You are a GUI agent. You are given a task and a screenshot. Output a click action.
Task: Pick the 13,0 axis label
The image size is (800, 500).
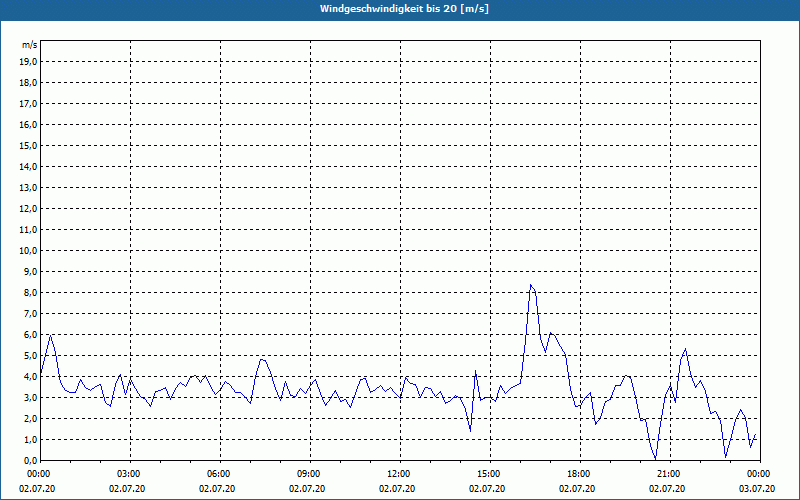pyautogui.click(x=28, y=187)
